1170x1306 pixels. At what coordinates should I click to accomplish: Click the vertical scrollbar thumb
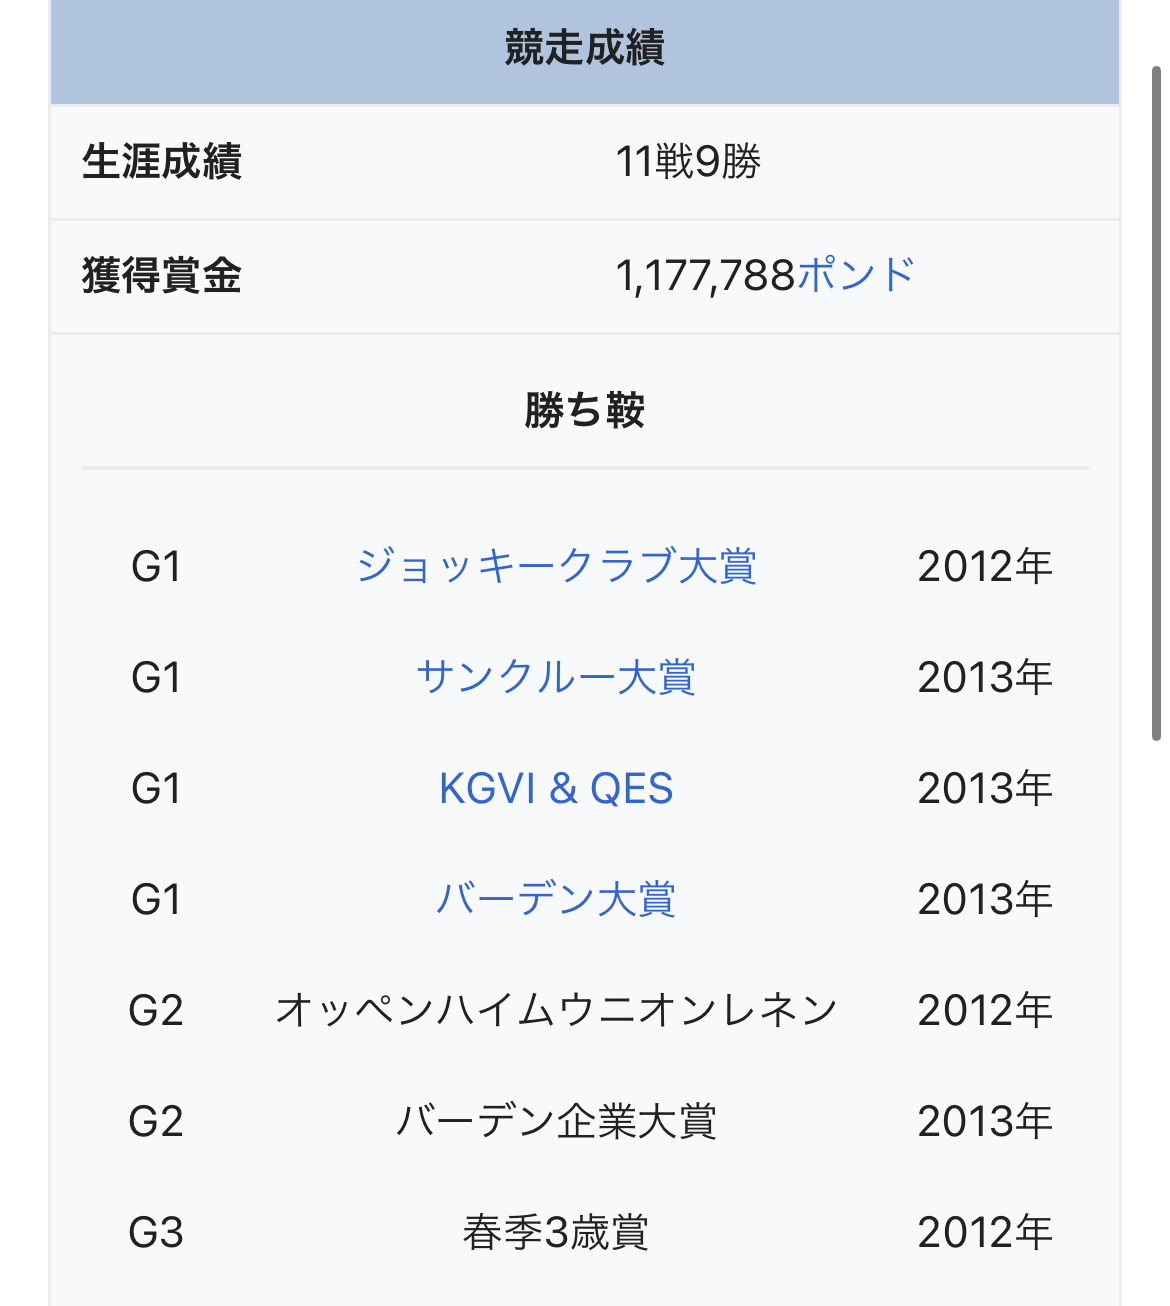click(1156, 400)
